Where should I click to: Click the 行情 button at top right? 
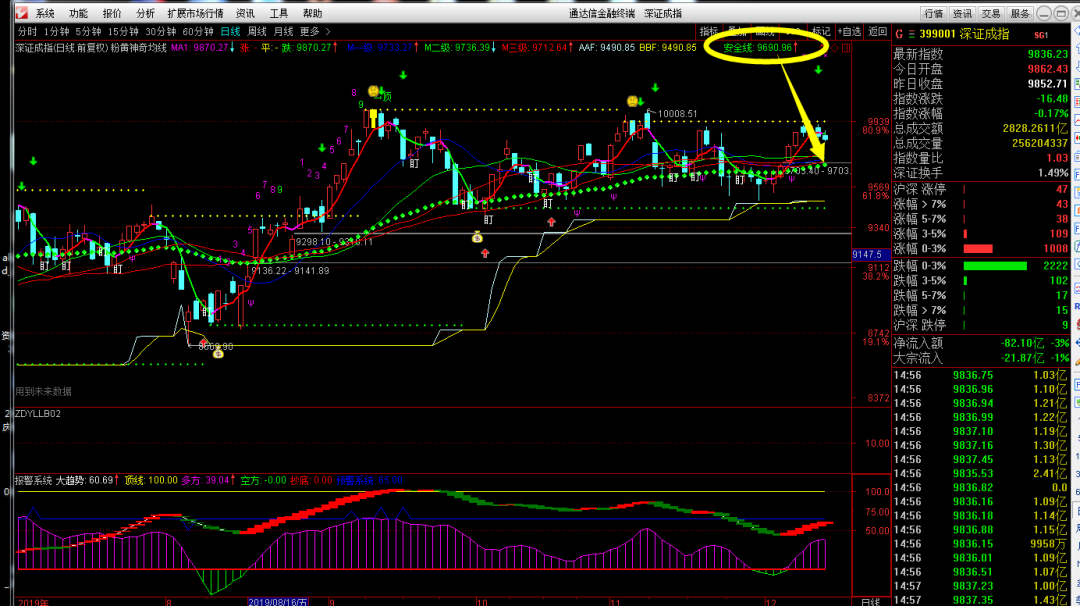tap(934, 13)
